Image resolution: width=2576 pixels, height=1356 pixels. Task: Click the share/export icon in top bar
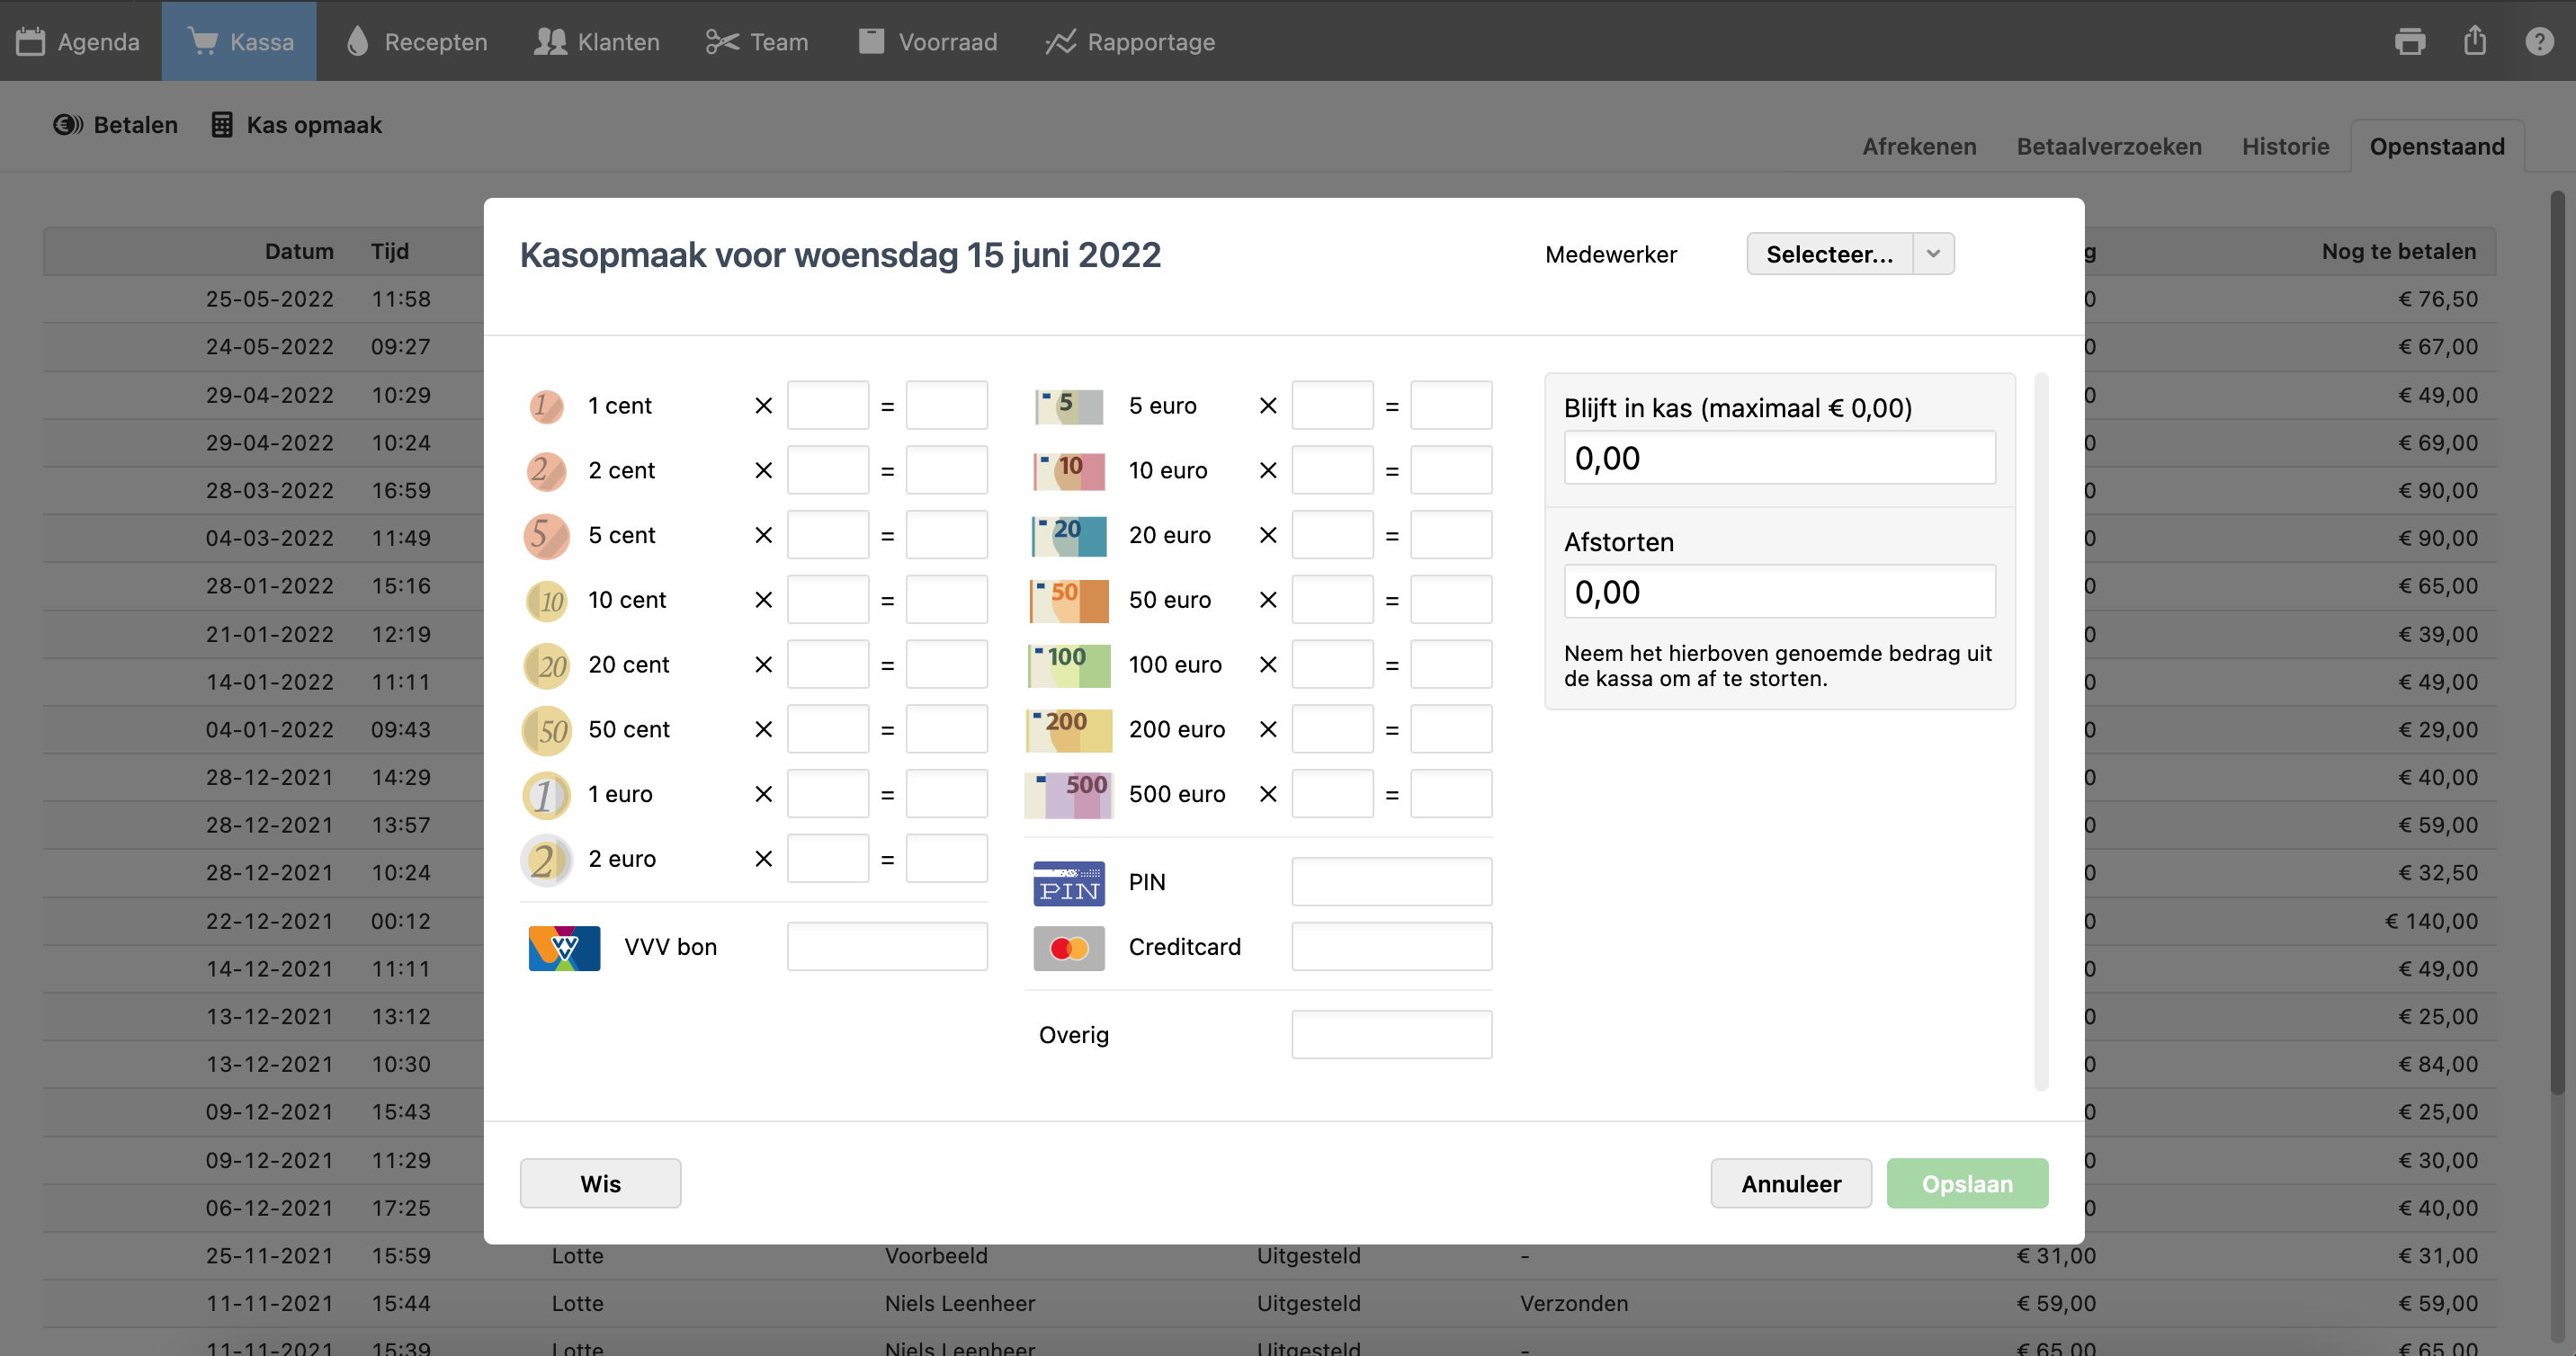pyautogui.click(x=2475, y=41)
